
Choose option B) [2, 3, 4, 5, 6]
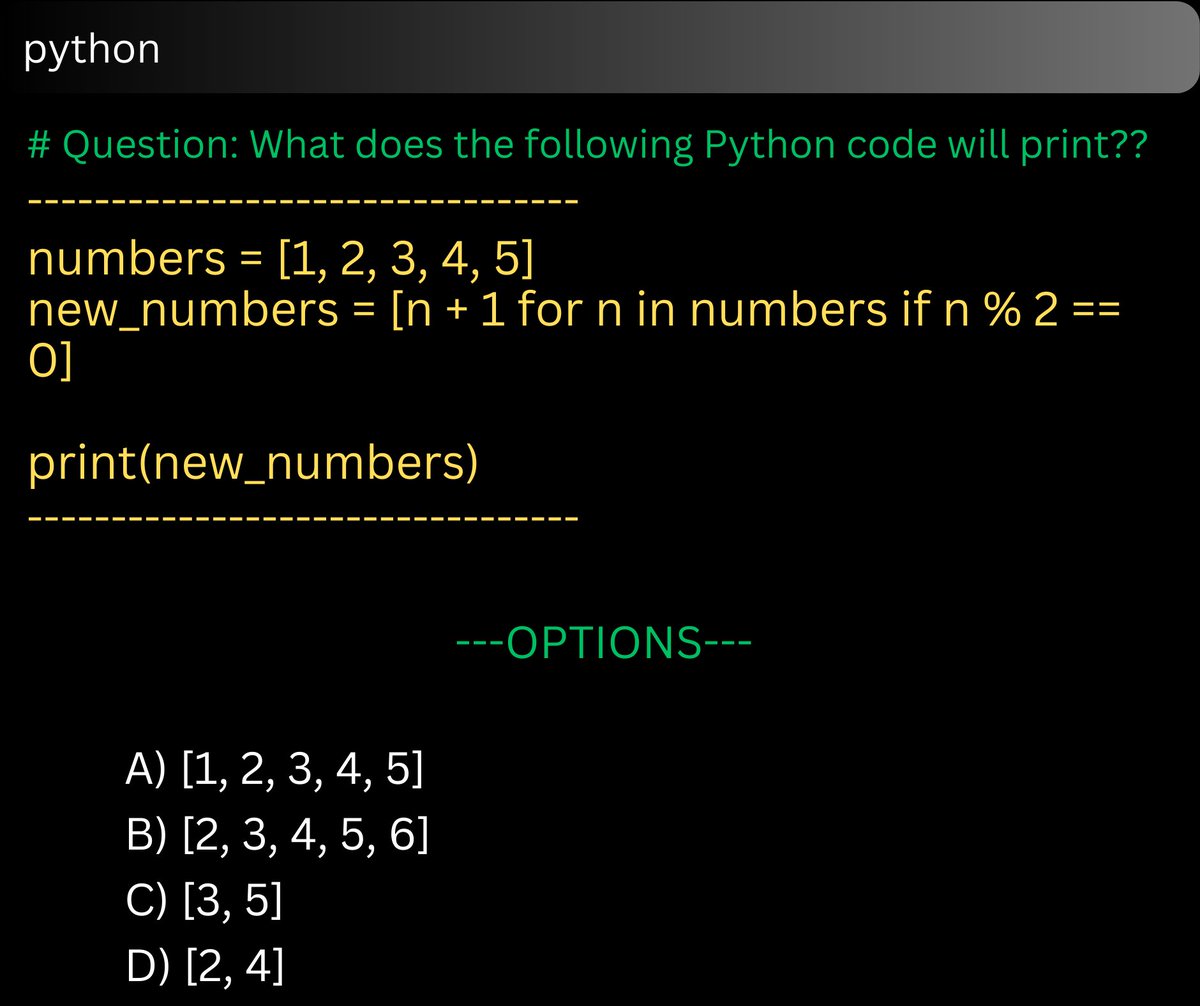(x=278, y=836)
